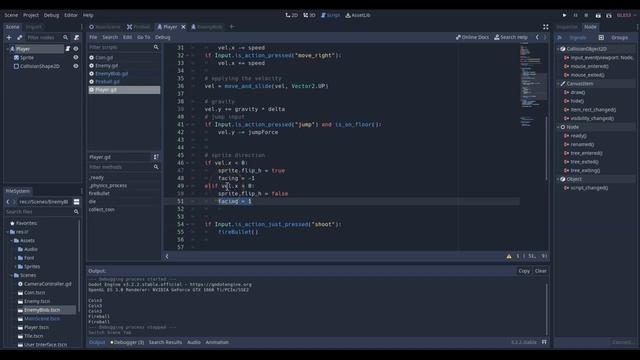Open the script editor Go To menu

[143, 37]
